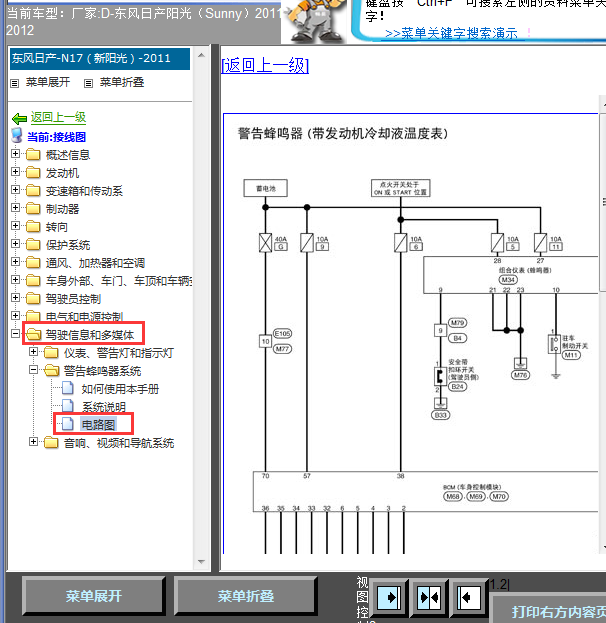Click the sidebar scrollbar down arrow
The height and width of the screenshot is (623, 606).
[201, 561]
